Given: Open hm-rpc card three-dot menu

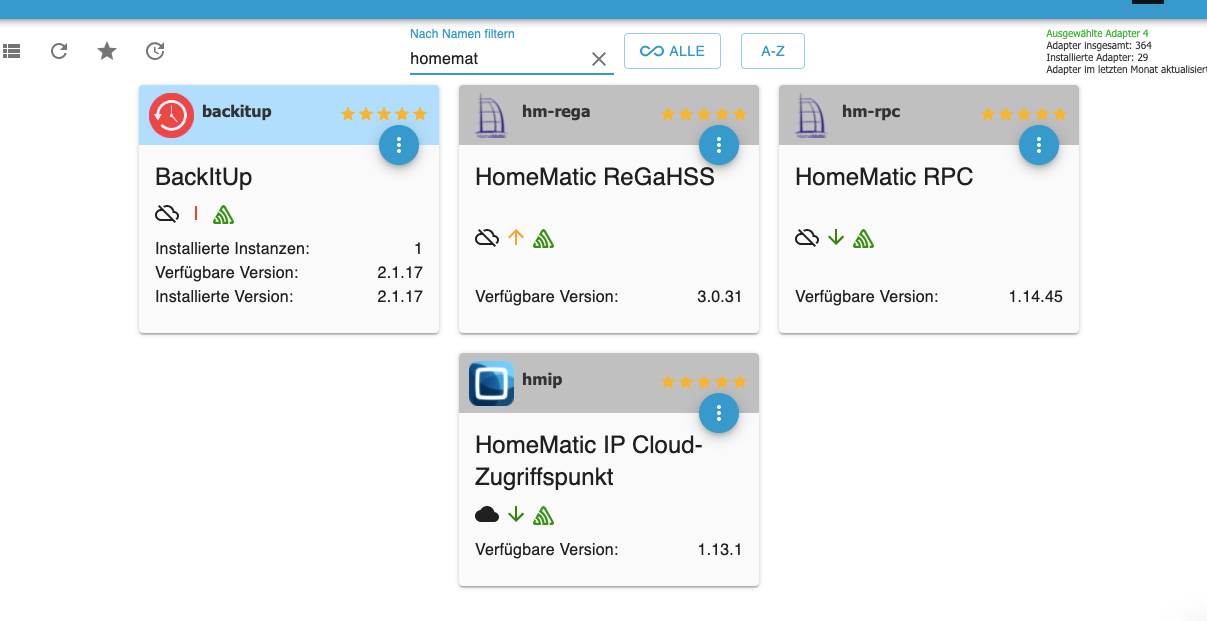Looking at the screenshot, I should [x=1039, y=145].
